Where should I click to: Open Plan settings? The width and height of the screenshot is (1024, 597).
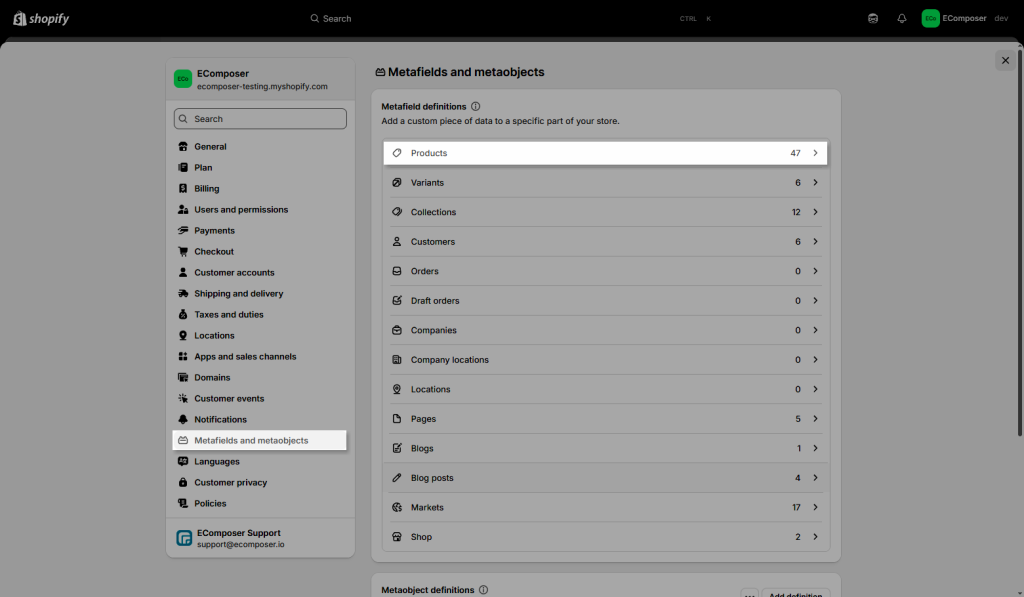click(259, 167)
